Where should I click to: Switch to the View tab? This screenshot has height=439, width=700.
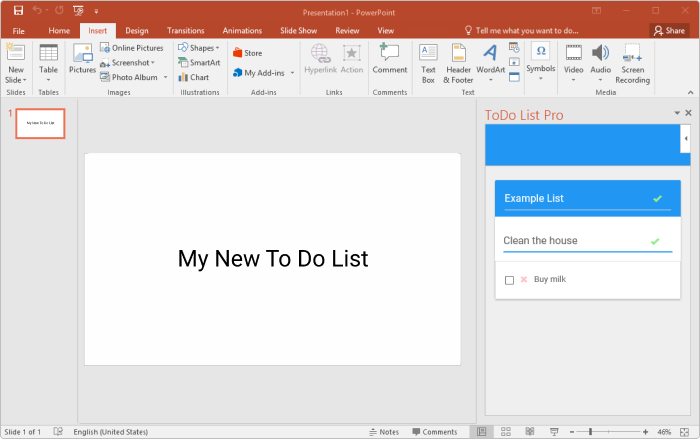tap(386, 31)
